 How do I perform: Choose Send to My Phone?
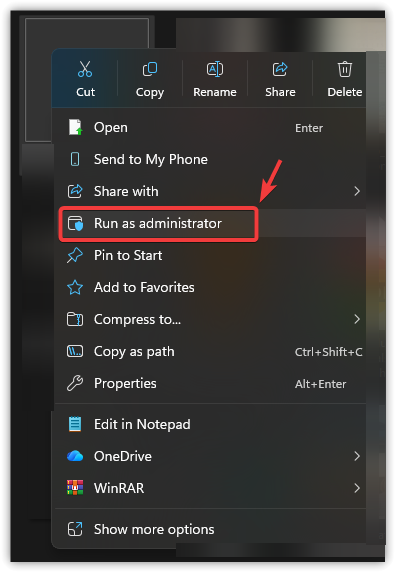(x=210, y=159)
